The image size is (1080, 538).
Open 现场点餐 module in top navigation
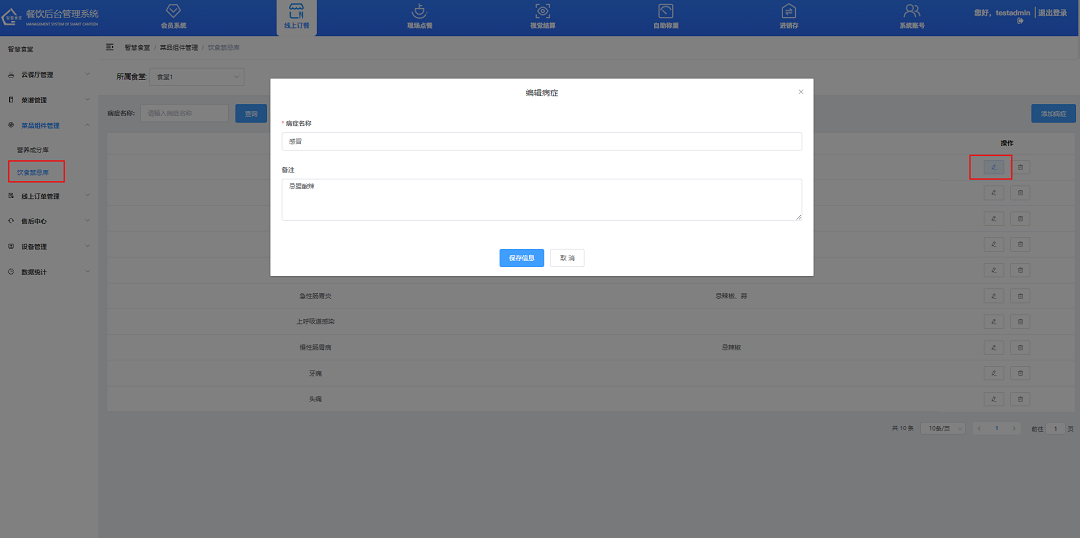point(420,16)
